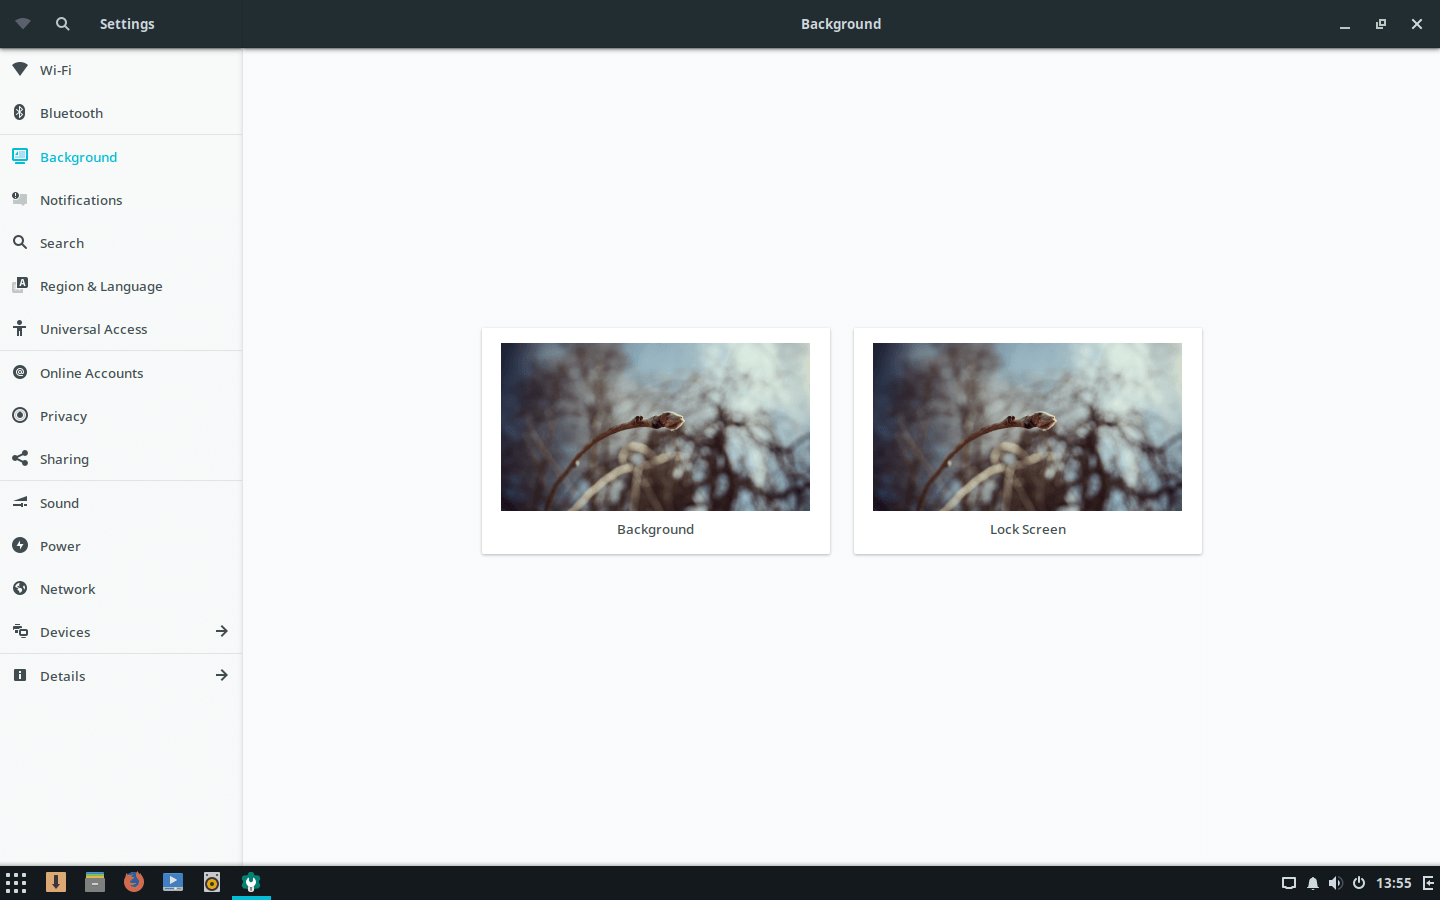
Task: Choose the Lock Screen wallpaper thumbnail
Action: [x=1027, y=427]
